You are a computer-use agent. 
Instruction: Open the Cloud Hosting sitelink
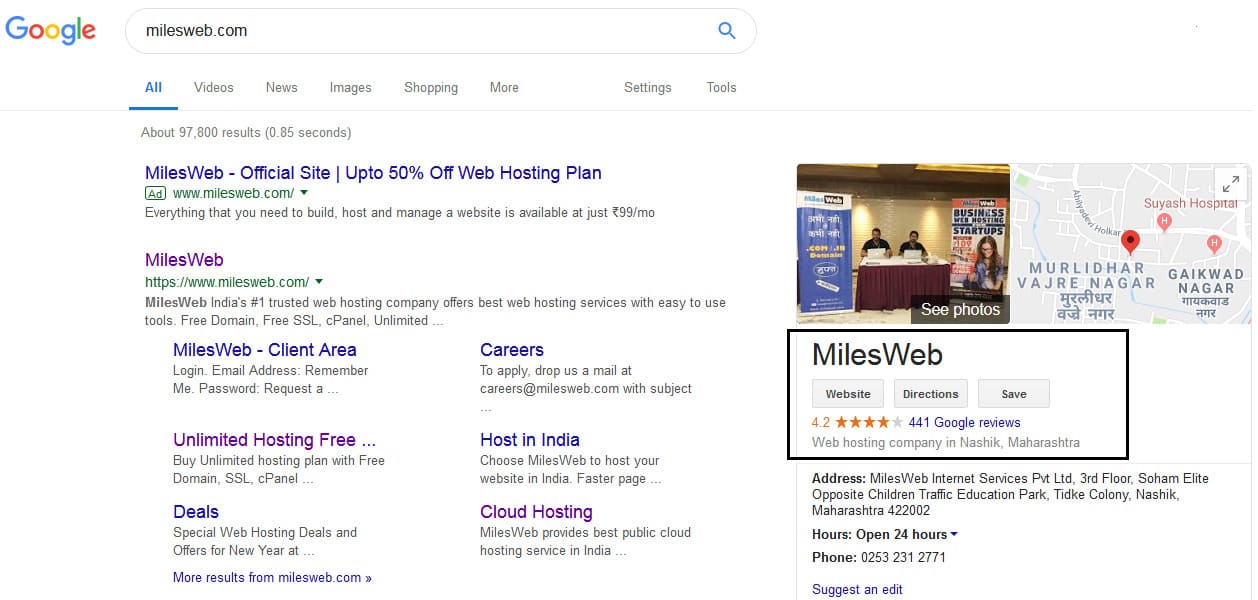click(536, 512)
